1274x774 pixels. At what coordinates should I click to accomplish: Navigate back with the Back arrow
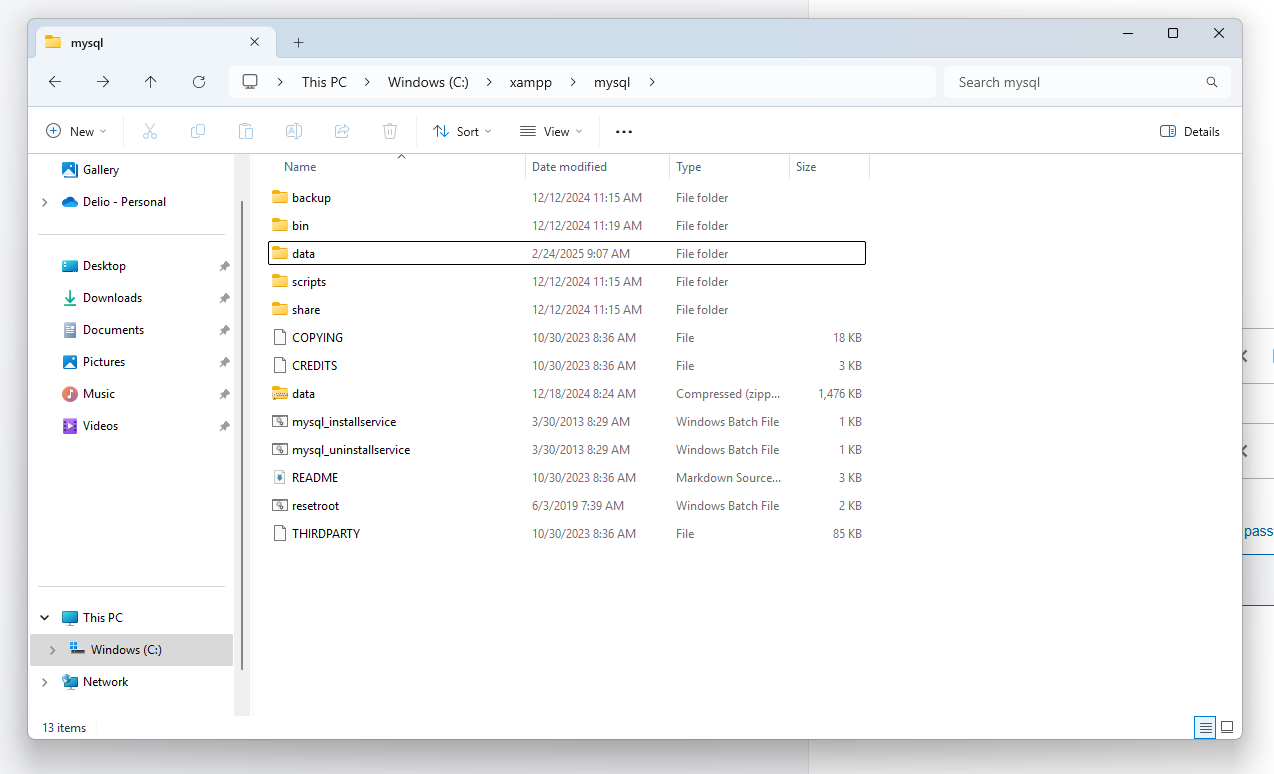pos(55,82)
